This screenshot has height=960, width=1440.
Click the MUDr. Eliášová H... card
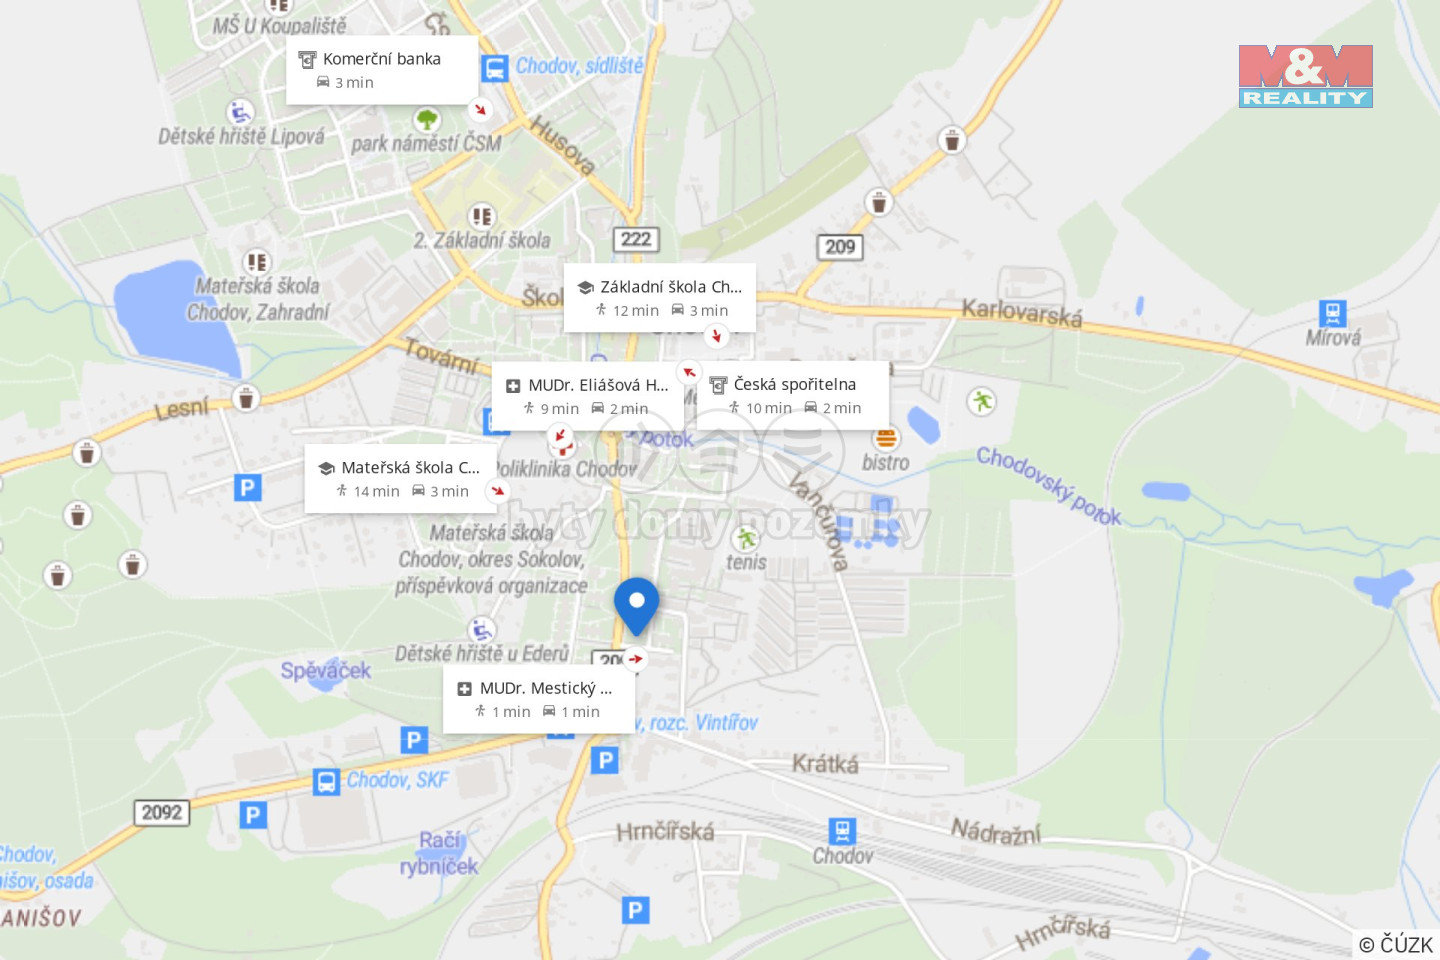(x=588, y=396)
